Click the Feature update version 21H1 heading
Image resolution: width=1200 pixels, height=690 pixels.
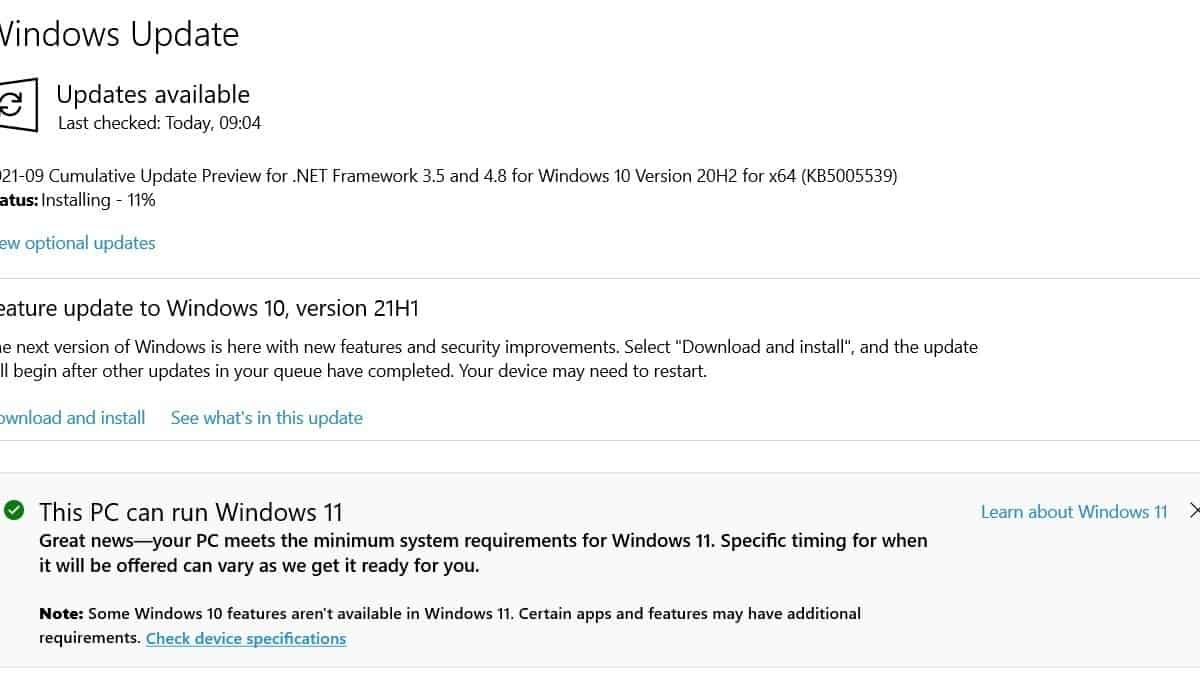(x=208, y=308)
